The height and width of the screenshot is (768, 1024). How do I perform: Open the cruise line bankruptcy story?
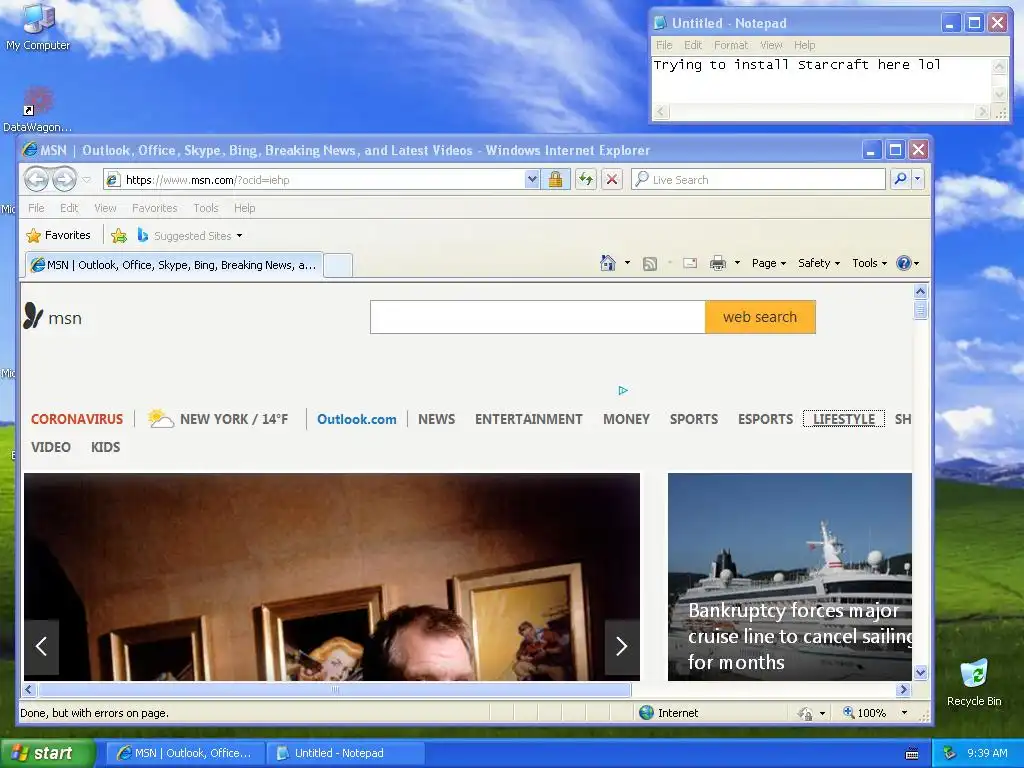coord(790,577)
